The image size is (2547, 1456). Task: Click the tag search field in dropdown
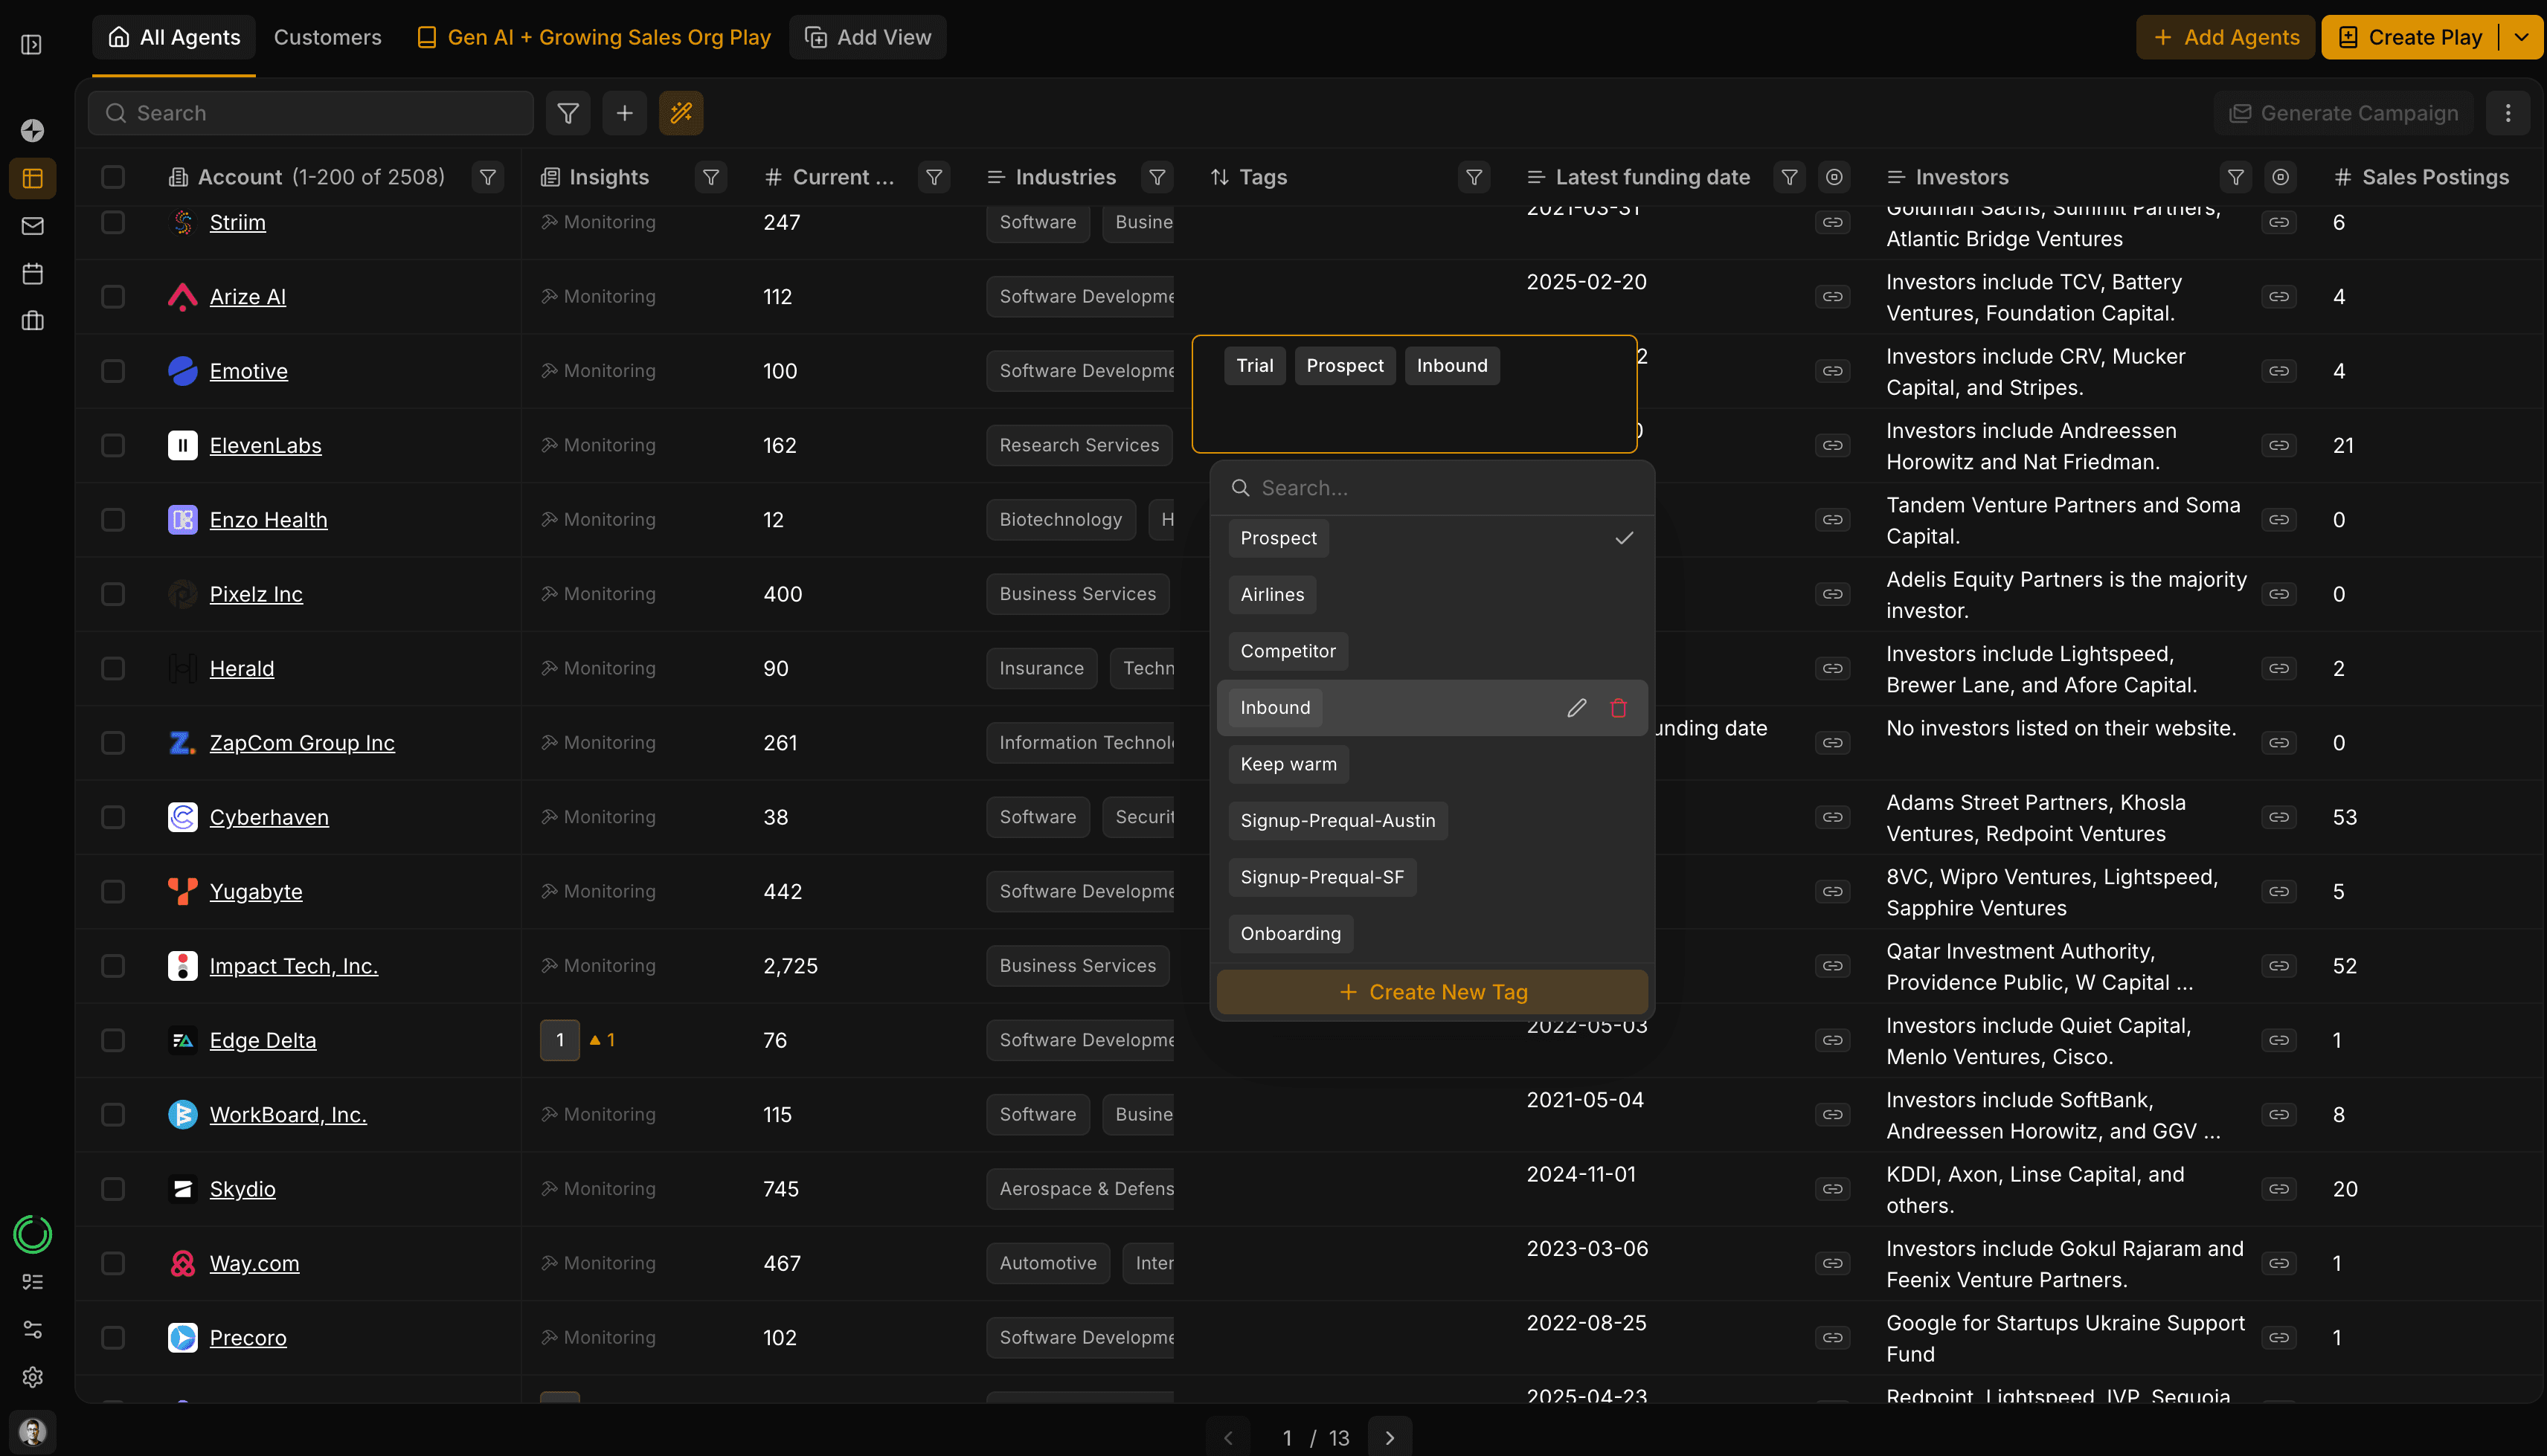[1440, 488]
